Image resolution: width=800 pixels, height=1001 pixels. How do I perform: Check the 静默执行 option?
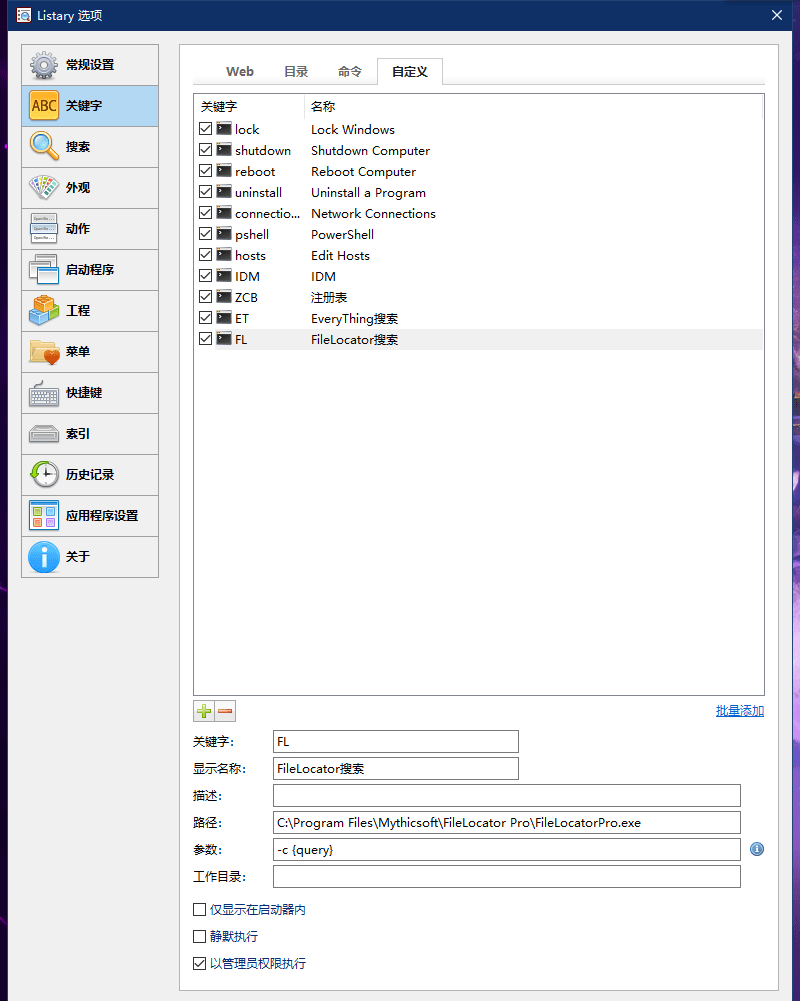(200, 937)
